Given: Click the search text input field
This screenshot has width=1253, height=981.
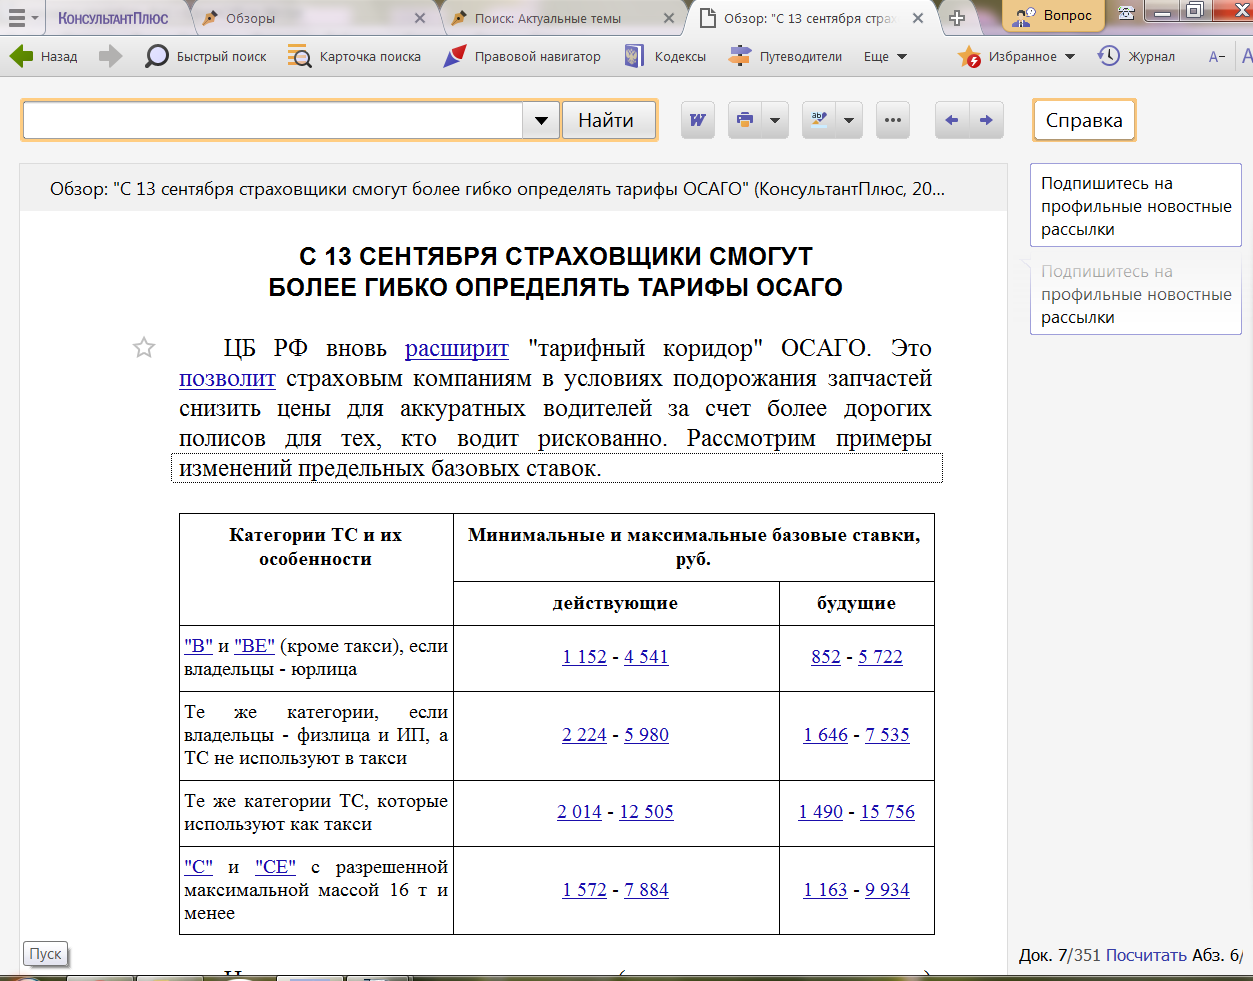Looking at the screenshot, I should point(272,121).
